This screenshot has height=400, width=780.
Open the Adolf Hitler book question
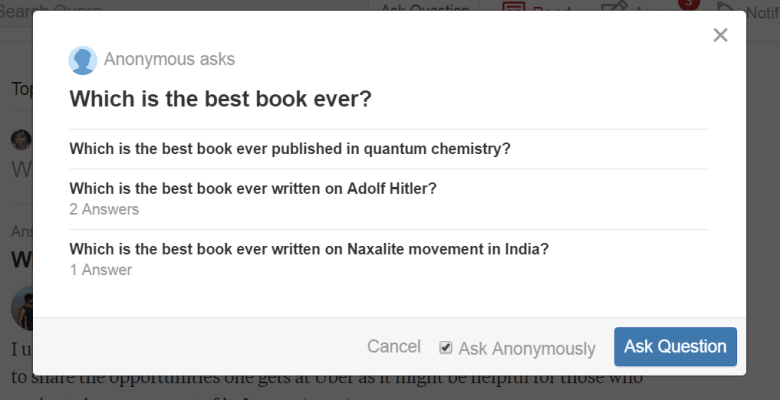click(253, 188)
